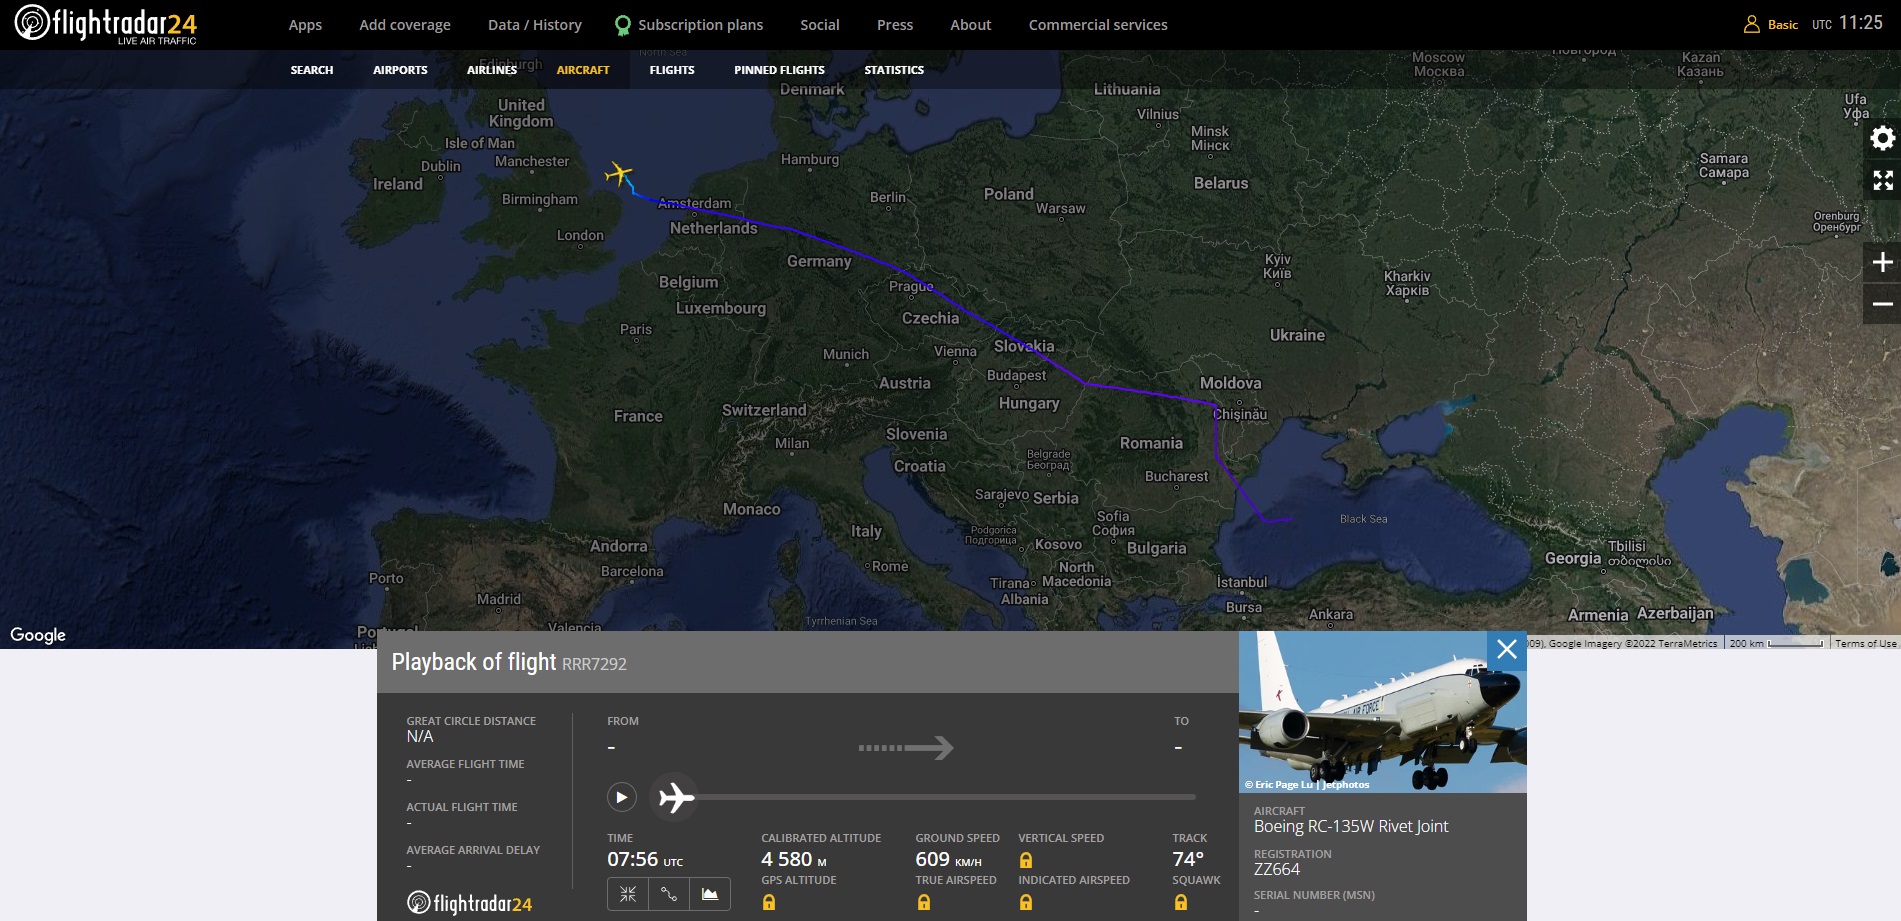Open Commercial services menu
The width and height of the screenshot is (1901, 921).
point(1097,25)
